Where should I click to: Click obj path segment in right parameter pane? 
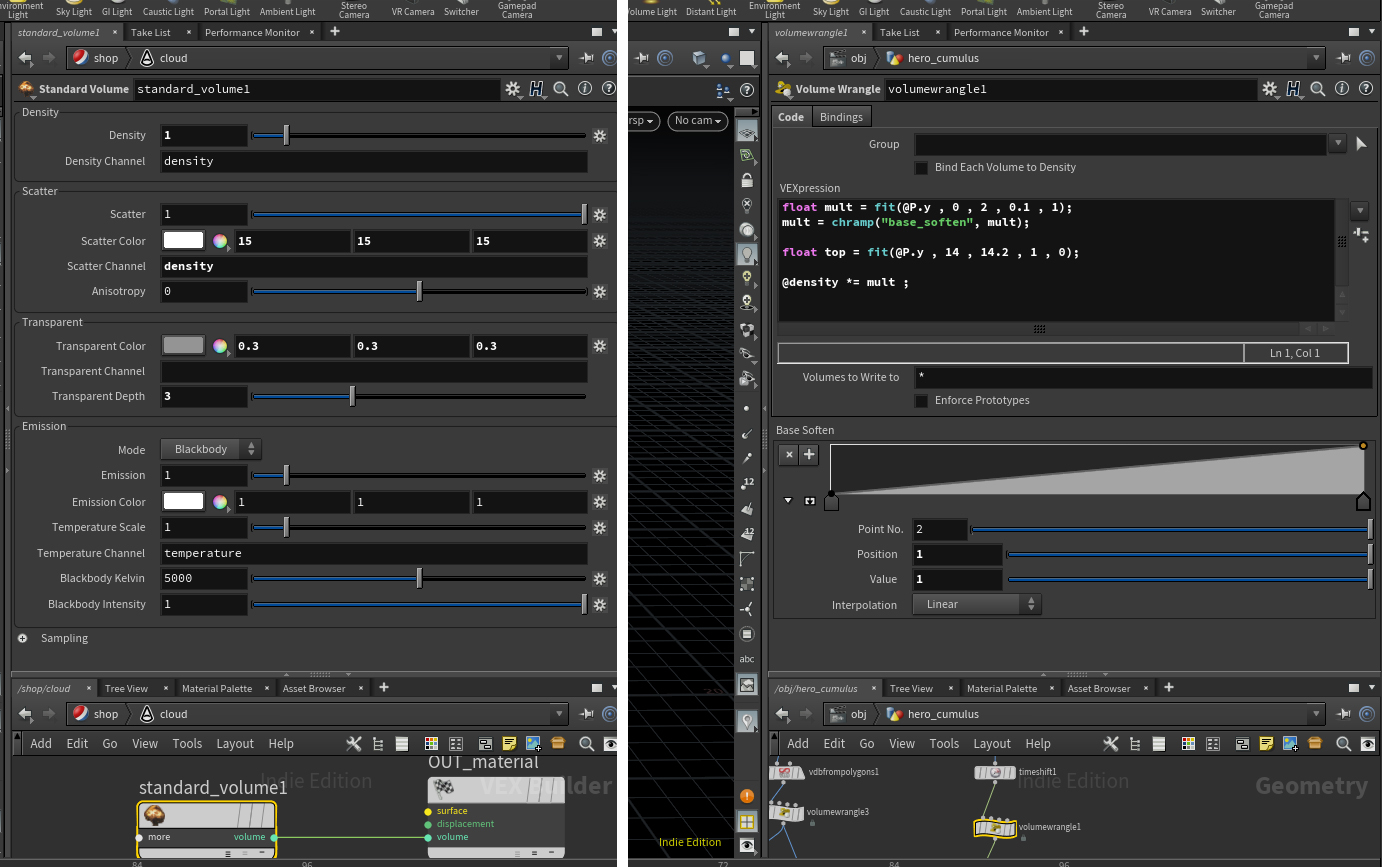(850, 58)
